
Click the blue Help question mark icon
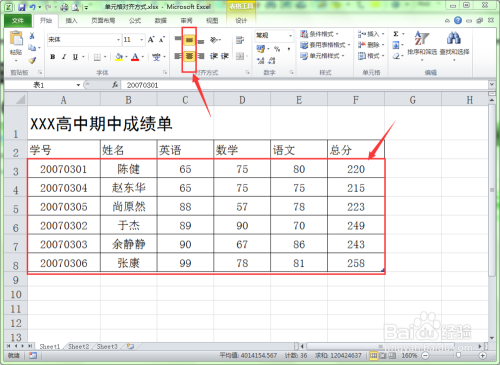click(x=458, y=21)
